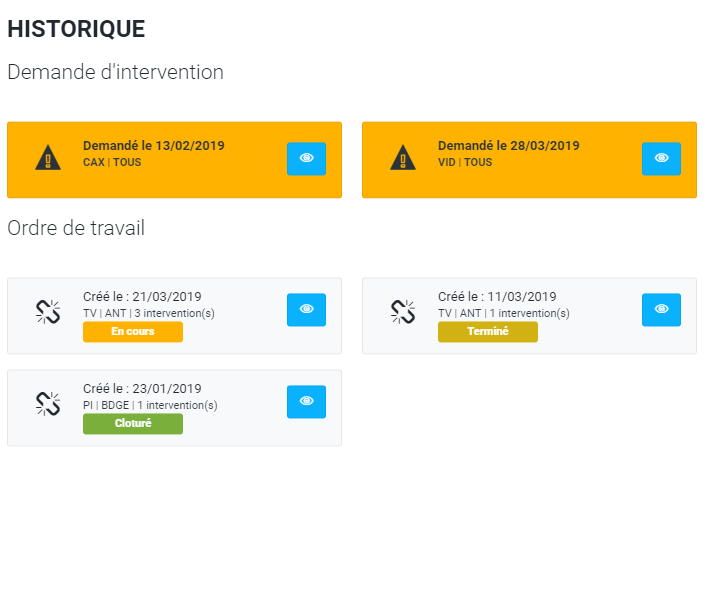The image size is (714, 596).
Task: Open eye button for 11/03/2019 work order
Action: (661, 310)
